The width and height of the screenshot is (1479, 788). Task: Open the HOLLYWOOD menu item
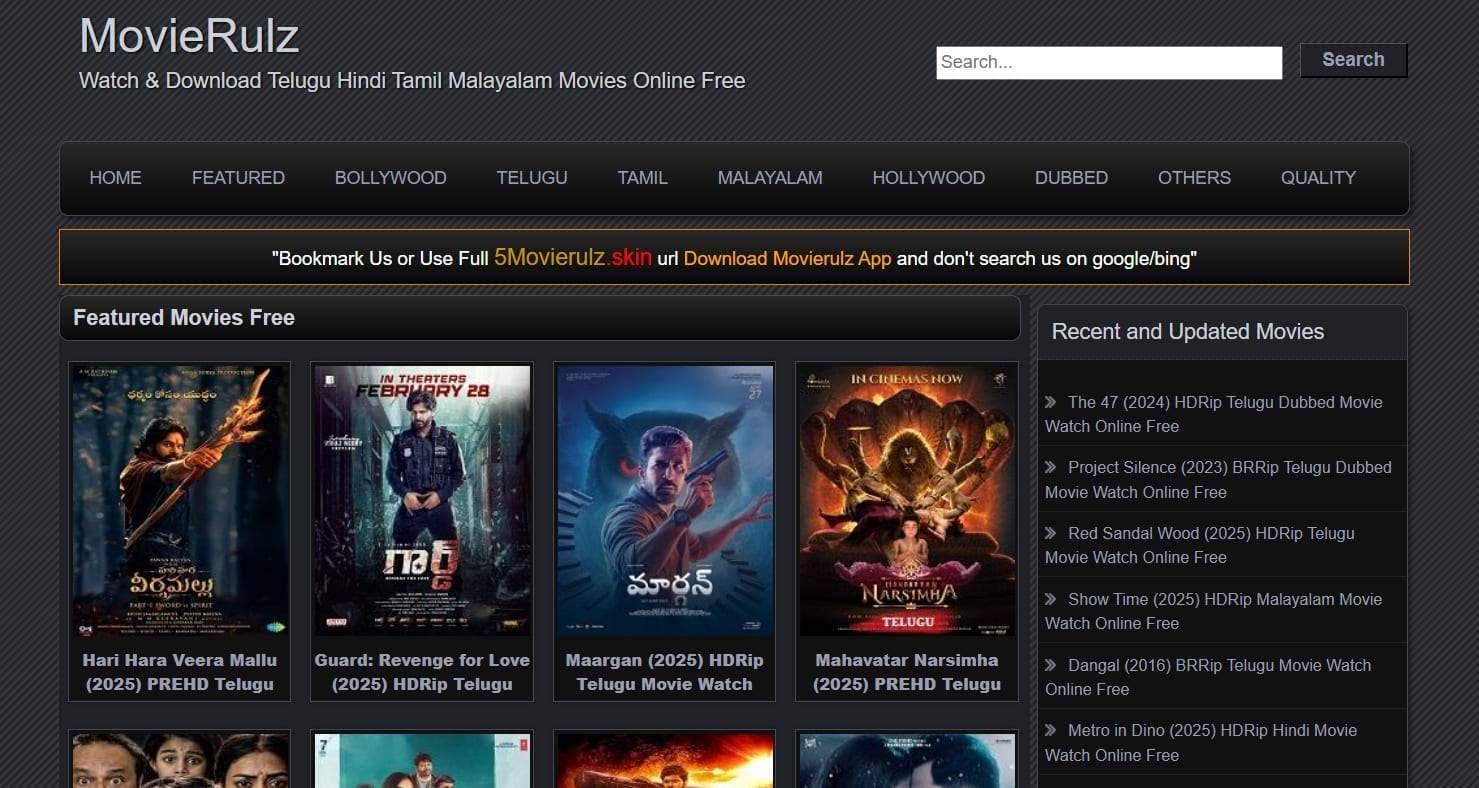pyautogui.click(x=928, y=178)
